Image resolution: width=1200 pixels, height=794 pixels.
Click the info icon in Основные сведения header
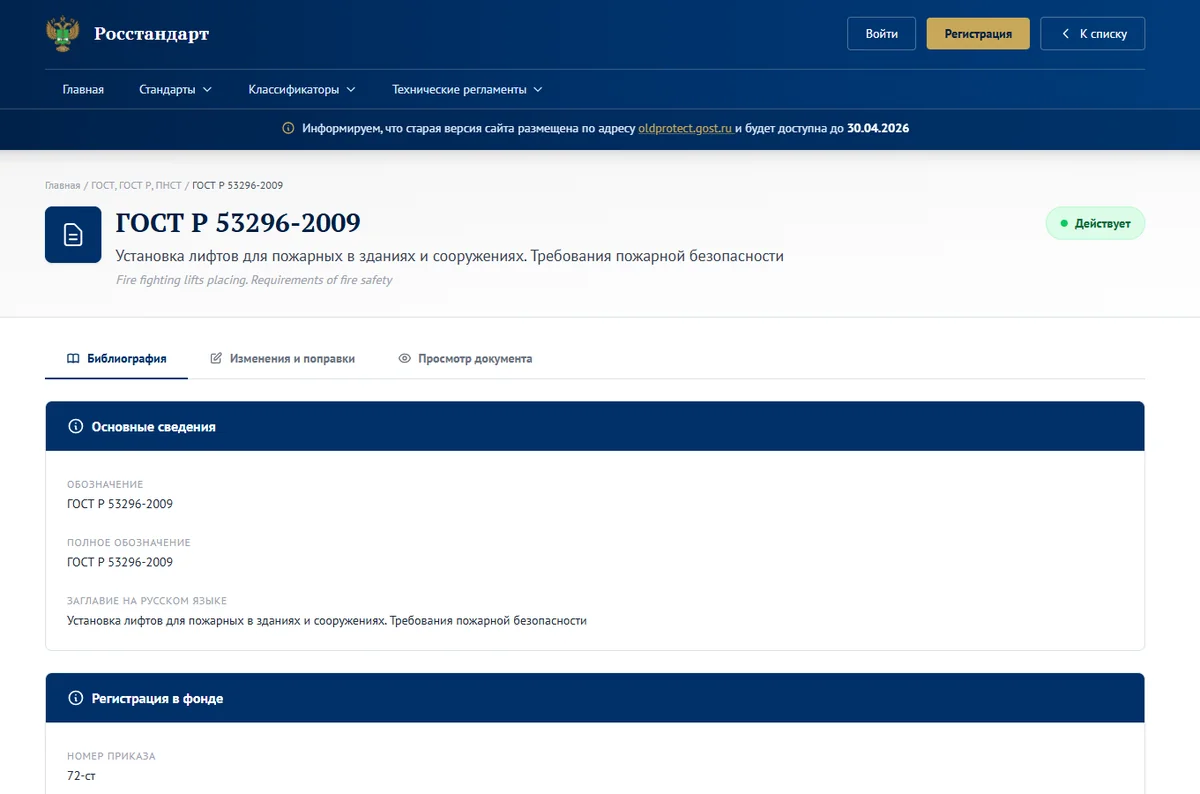(75, 426)
